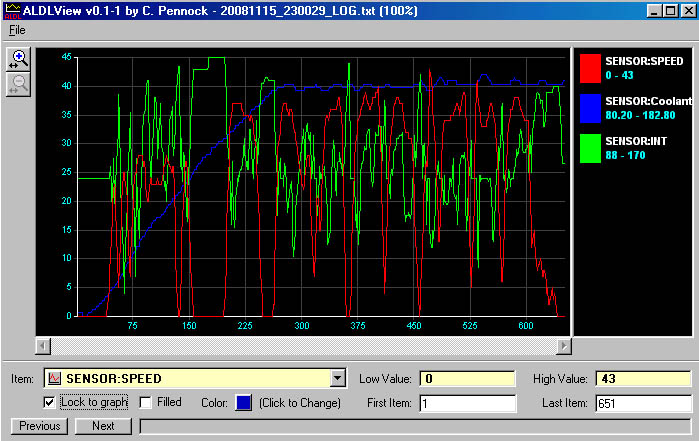The image size is (699, 441).
Task: Click the Last Item input field
Action: (643, 404)
